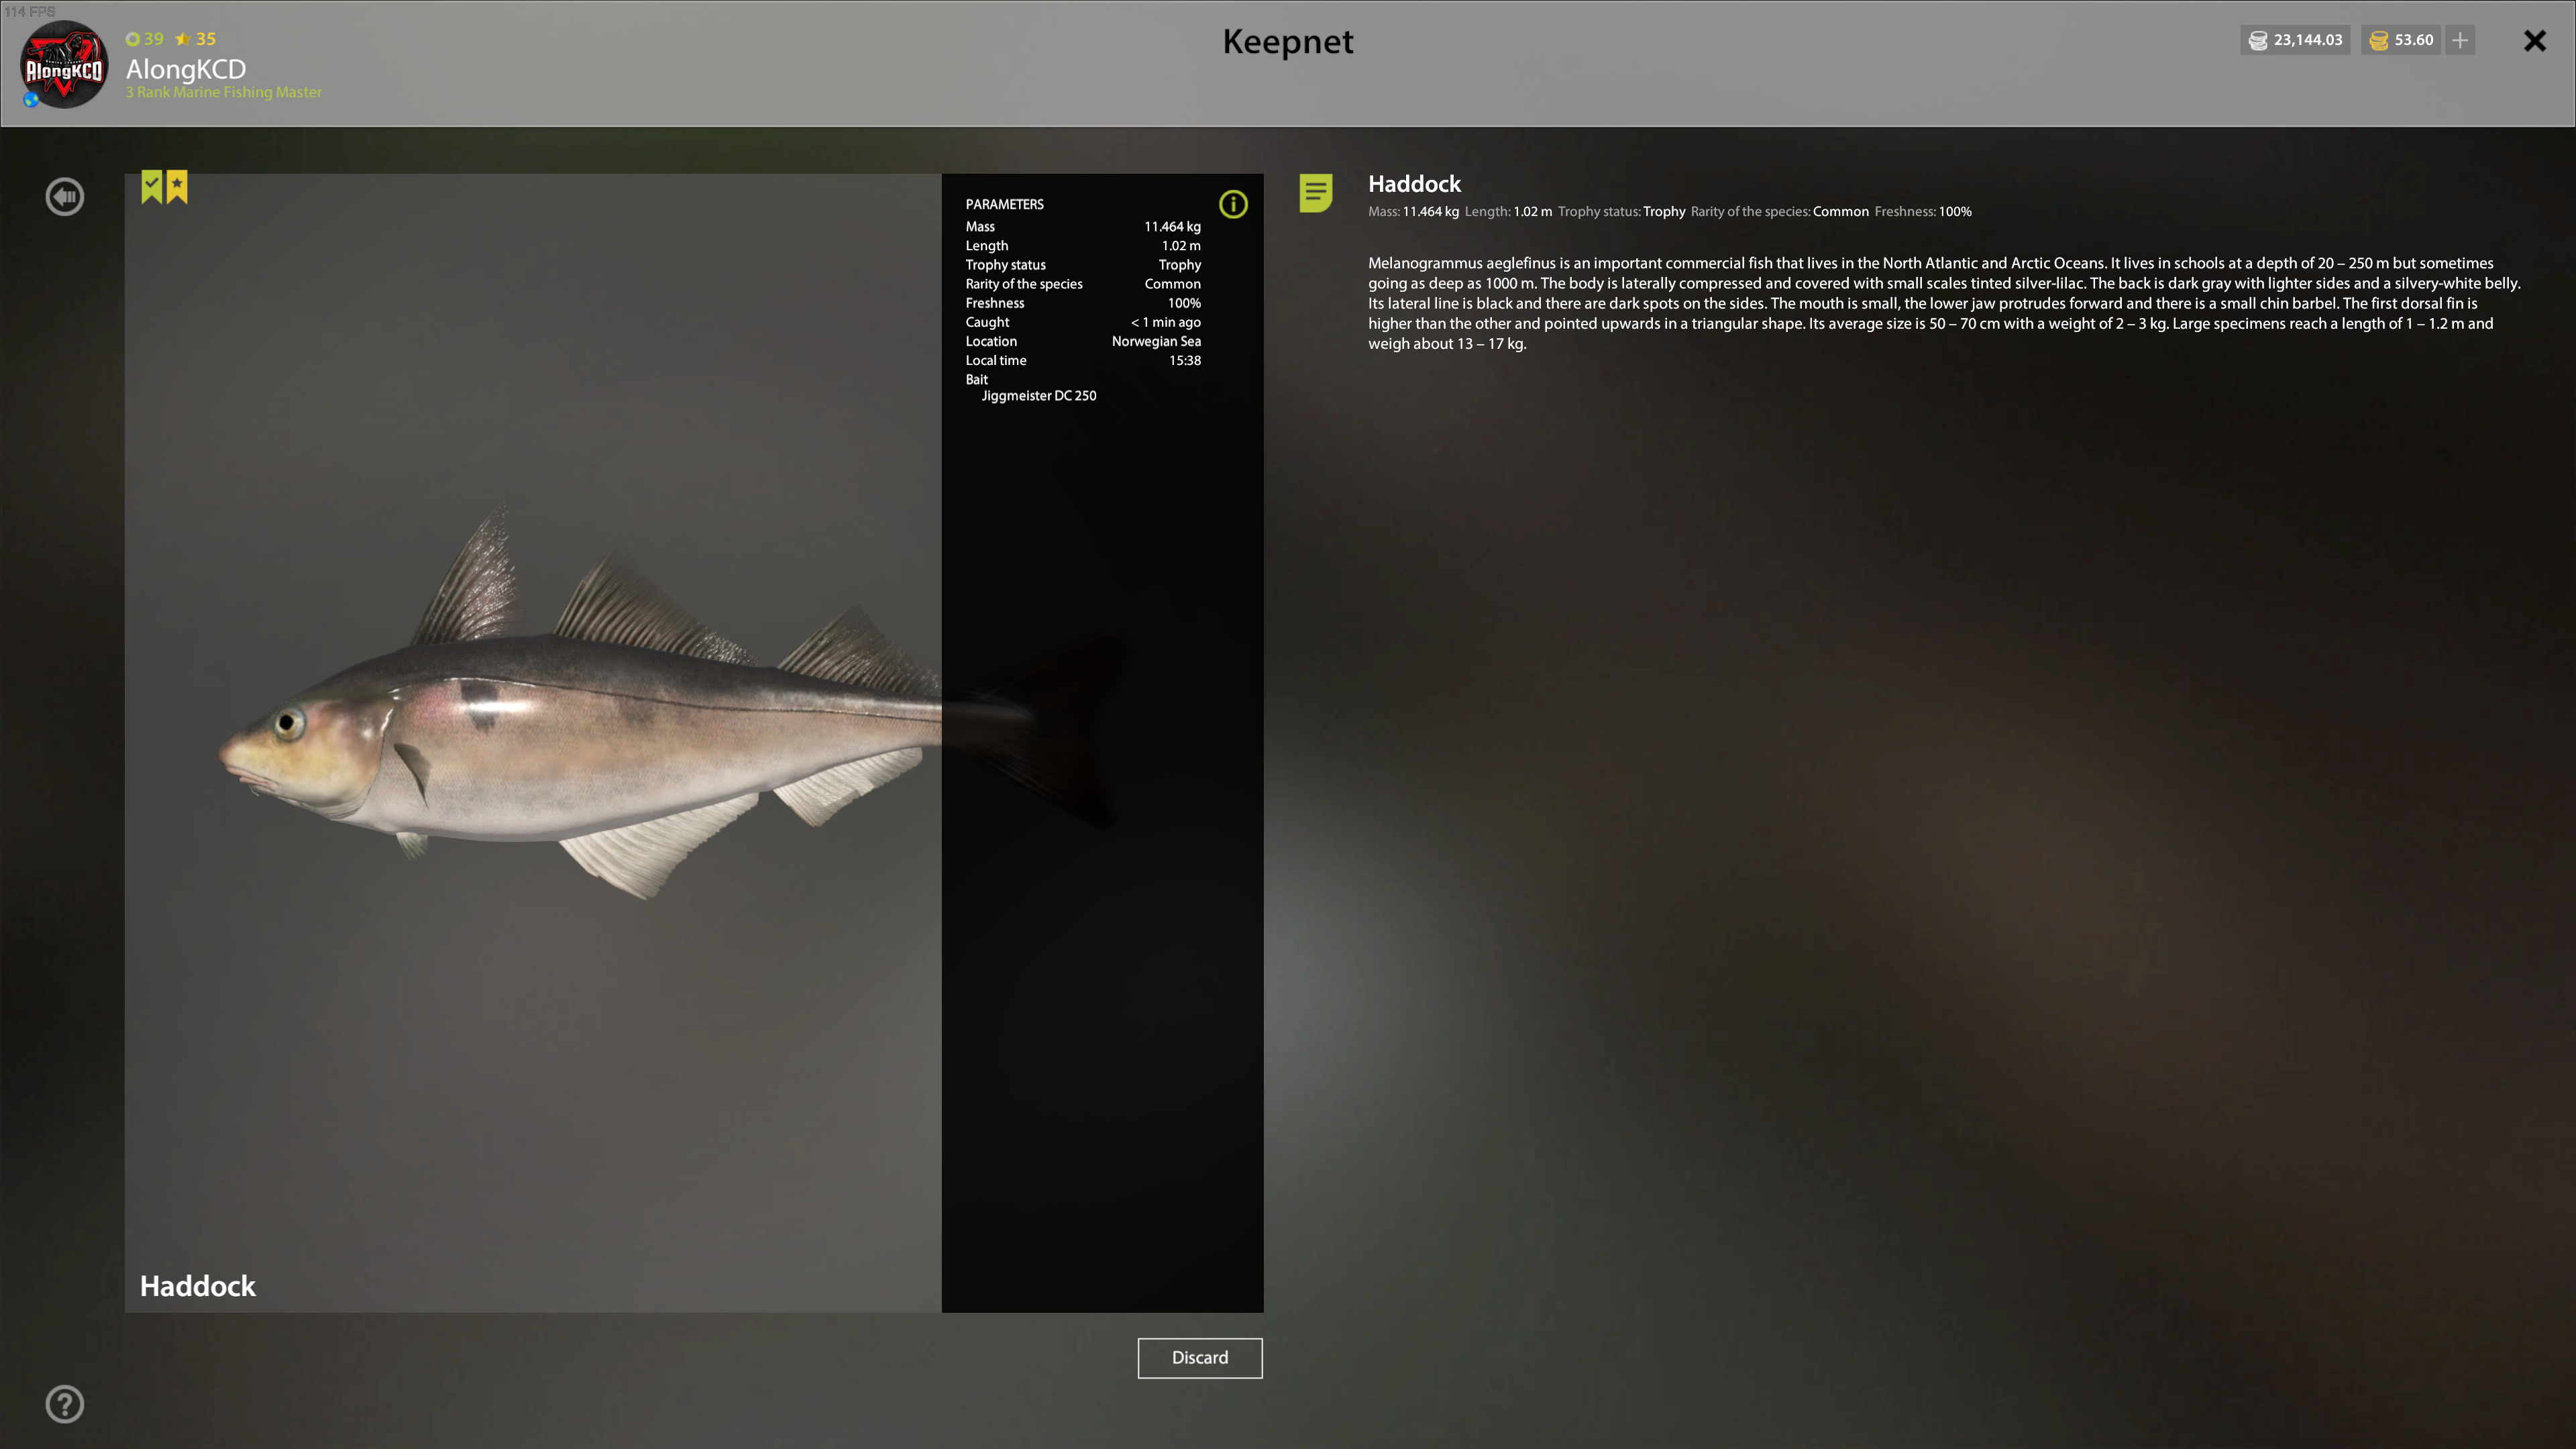Image resolution: width=2576 pixels, height=1449 pixels.
Task: Open the help question mark icon
Action: 65,1404
